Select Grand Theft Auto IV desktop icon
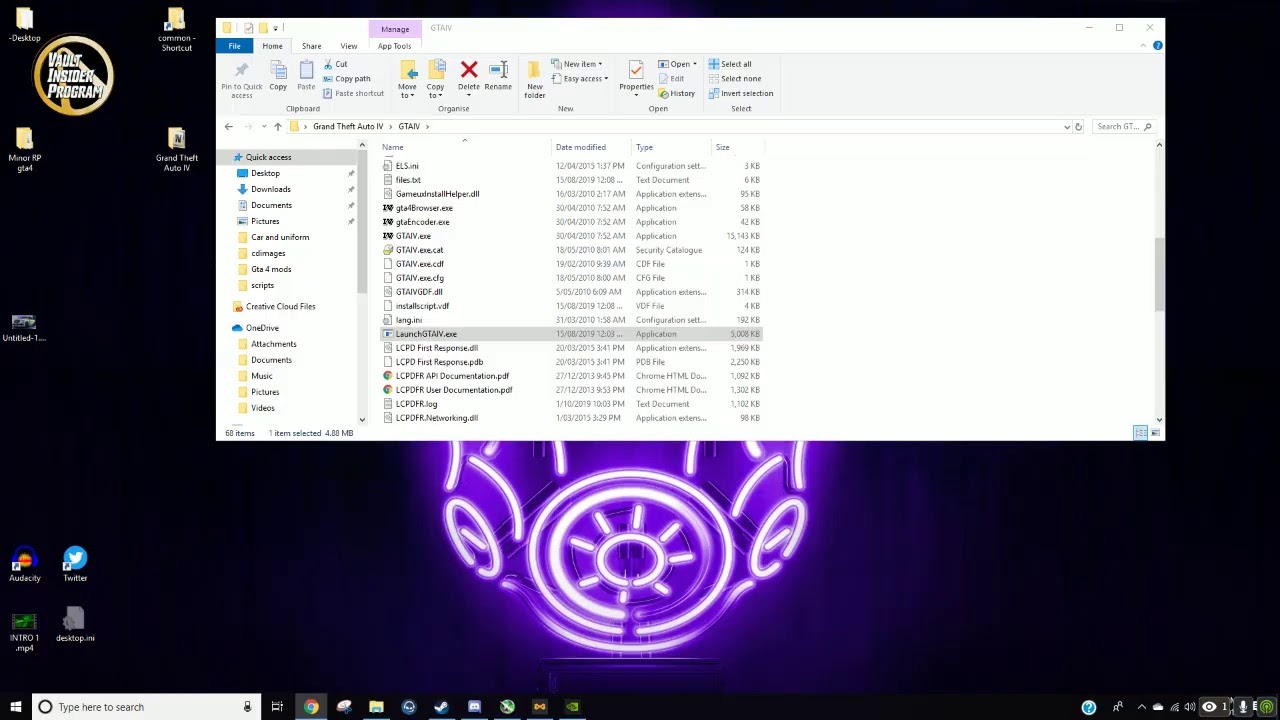Image resolution: width=1280 pixels, height=720 pixels. click(x=177, y=150)
